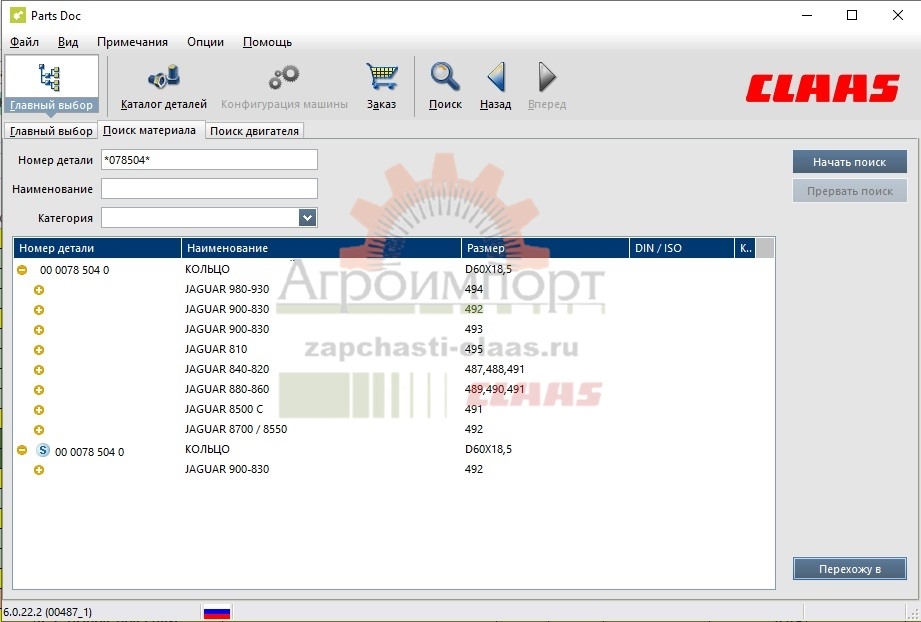Click the Наименование input field
The image size is (921, 622).
click(209, 189)
